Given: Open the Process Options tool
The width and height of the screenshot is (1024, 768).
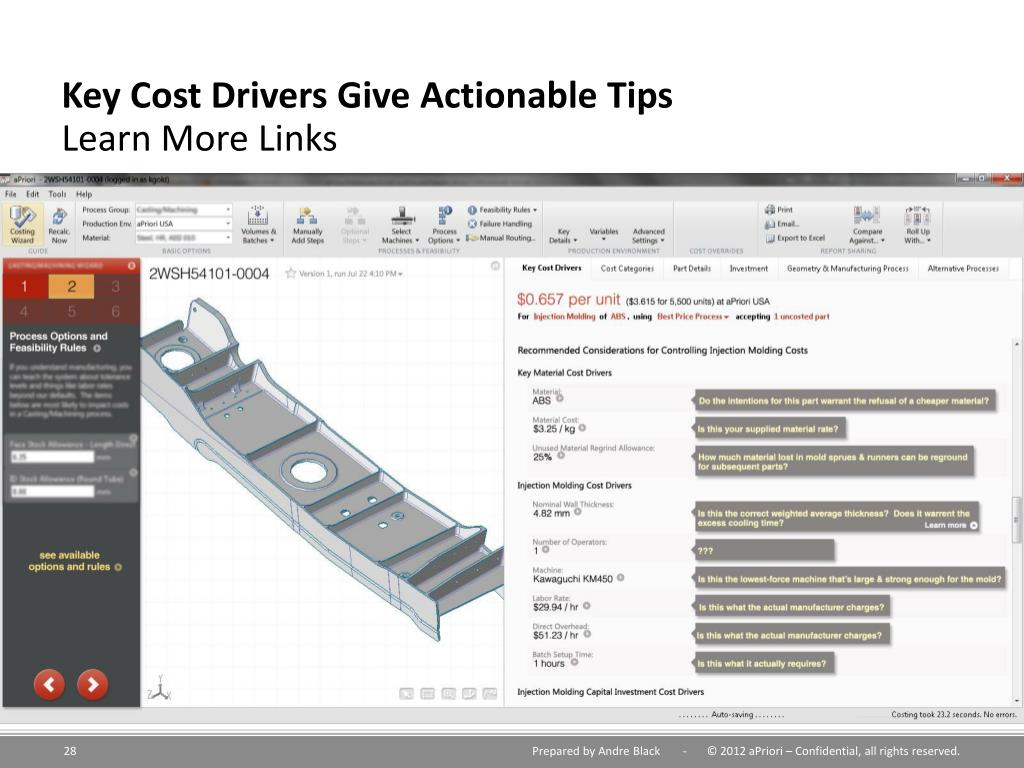Looking at the screenshot, I should (444, 225).
